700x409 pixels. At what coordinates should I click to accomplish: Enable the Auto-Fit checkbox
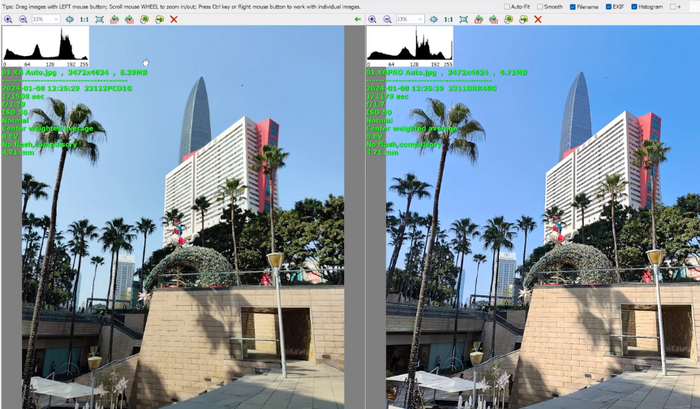pyautogui.click(x=507, y=7)
